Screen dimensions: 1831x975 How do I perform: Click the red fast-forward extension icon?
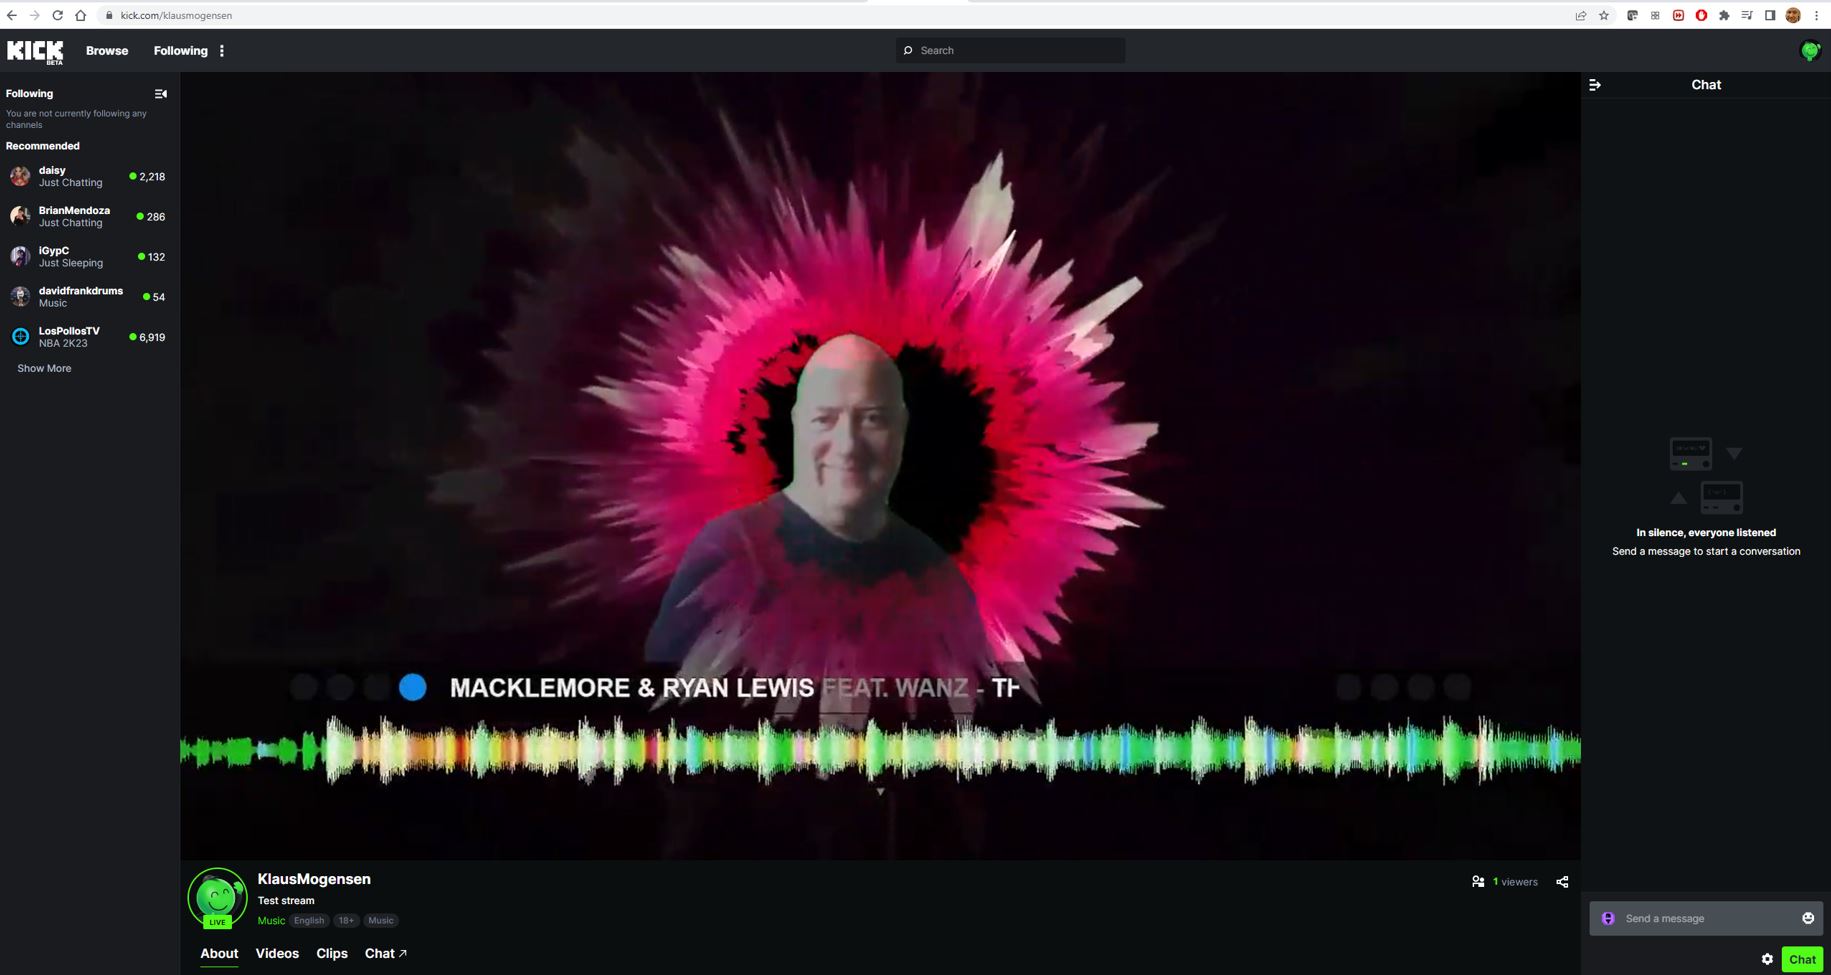point(1678,15)
